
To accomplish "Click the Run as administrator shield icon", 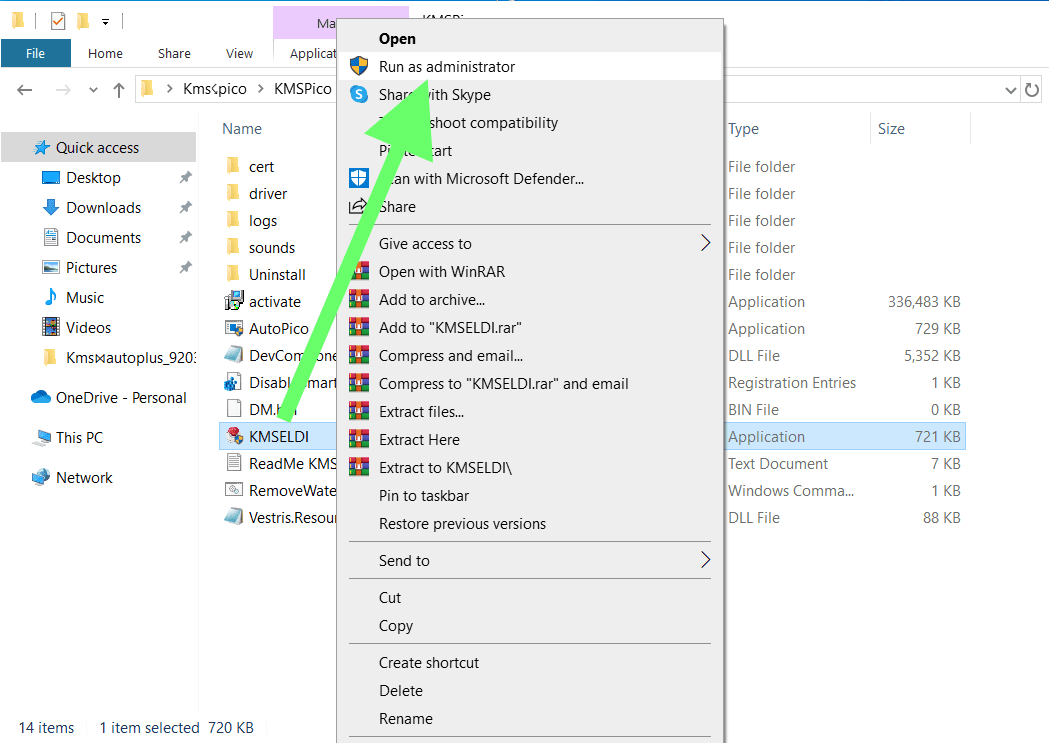I will pos(359,66).
